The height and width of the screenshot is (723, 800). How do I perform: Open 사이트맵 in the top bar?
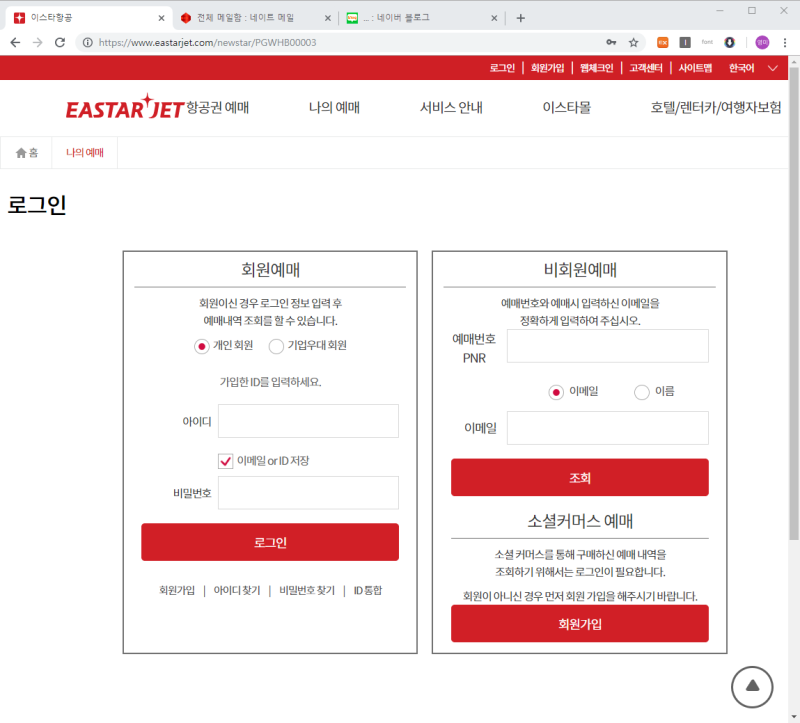point(695,68)
